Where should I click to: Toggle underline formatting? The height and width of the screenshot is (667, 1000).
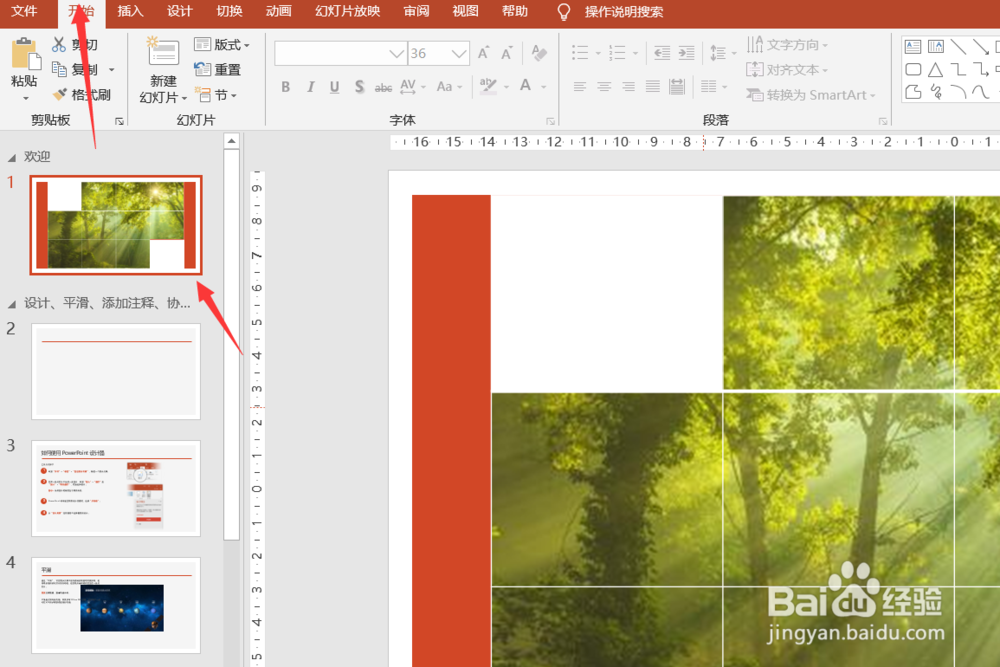pyautogui.click(x=334, y=87)
